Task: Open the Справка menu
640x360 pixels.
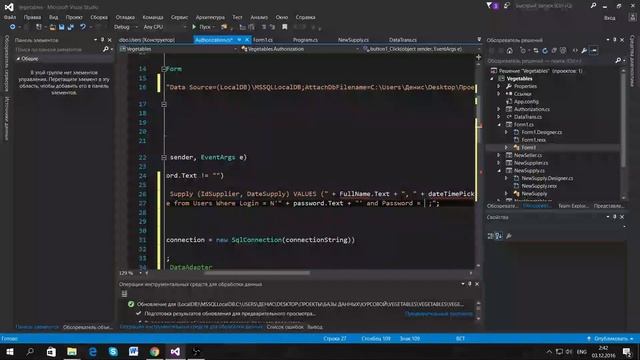Action: (305, 17)
